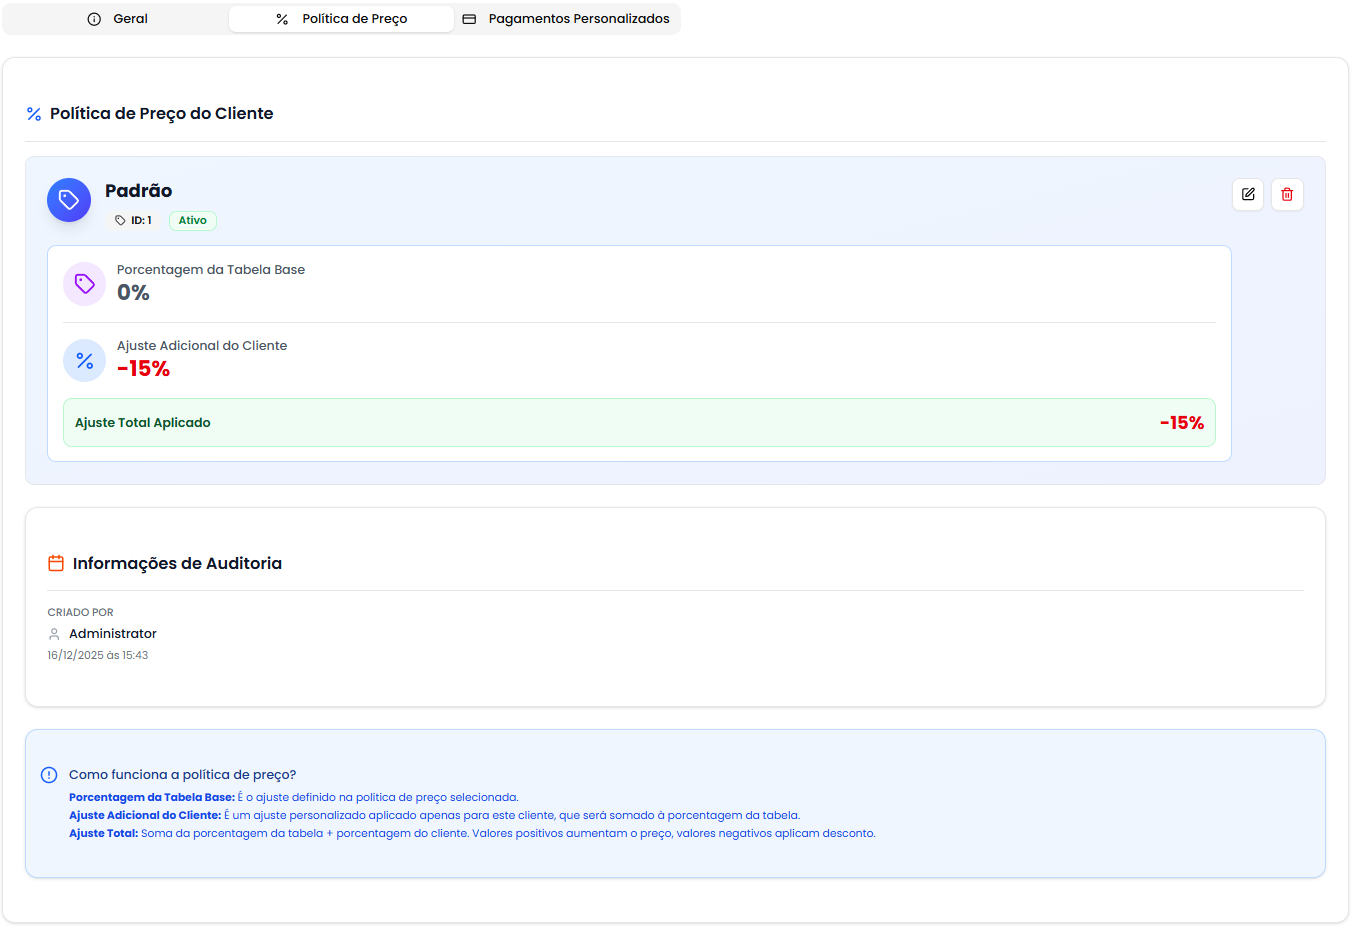Viewport: 1358px width, 931px height.
Task: Click the 0% Tabela Base value
Action: click(133, 293)
